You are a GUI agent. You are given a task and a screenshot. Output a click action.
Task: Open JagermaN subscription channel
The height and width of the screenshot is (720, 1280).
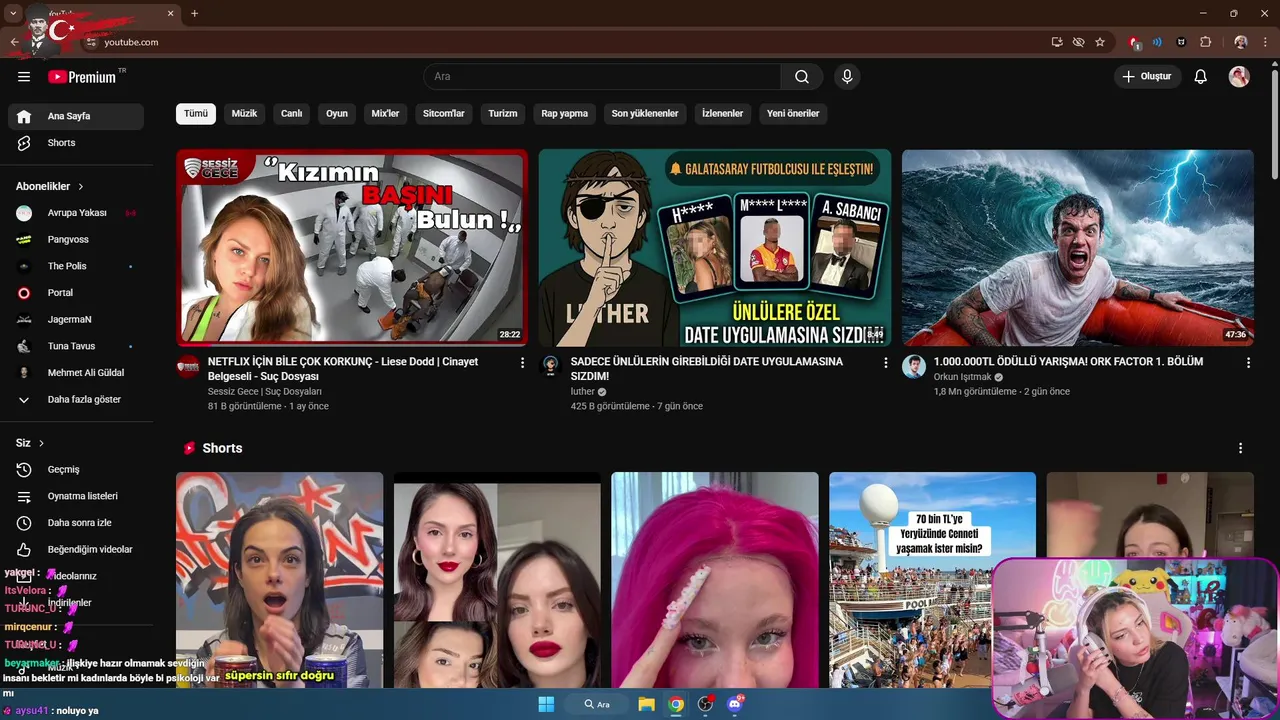click(x=76, y=319)
